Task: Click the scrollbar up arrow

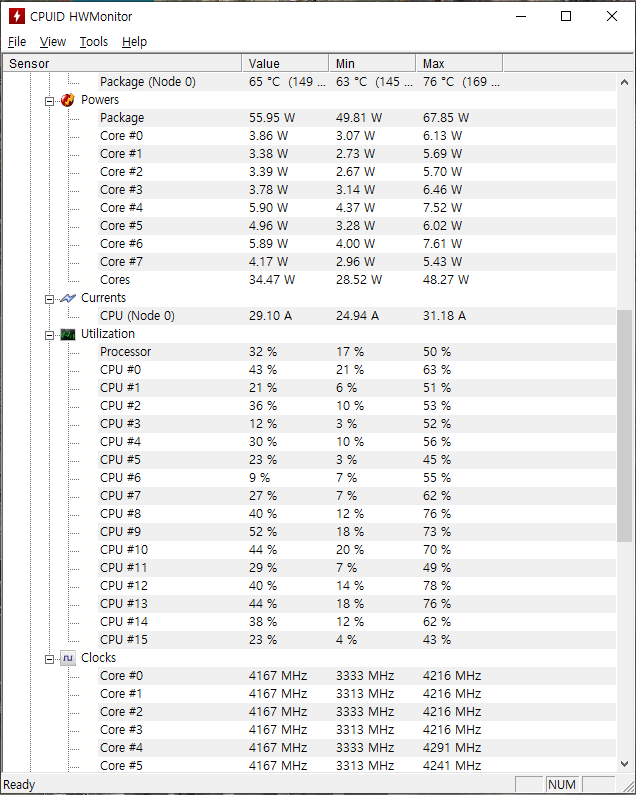Action: (624, 82)
